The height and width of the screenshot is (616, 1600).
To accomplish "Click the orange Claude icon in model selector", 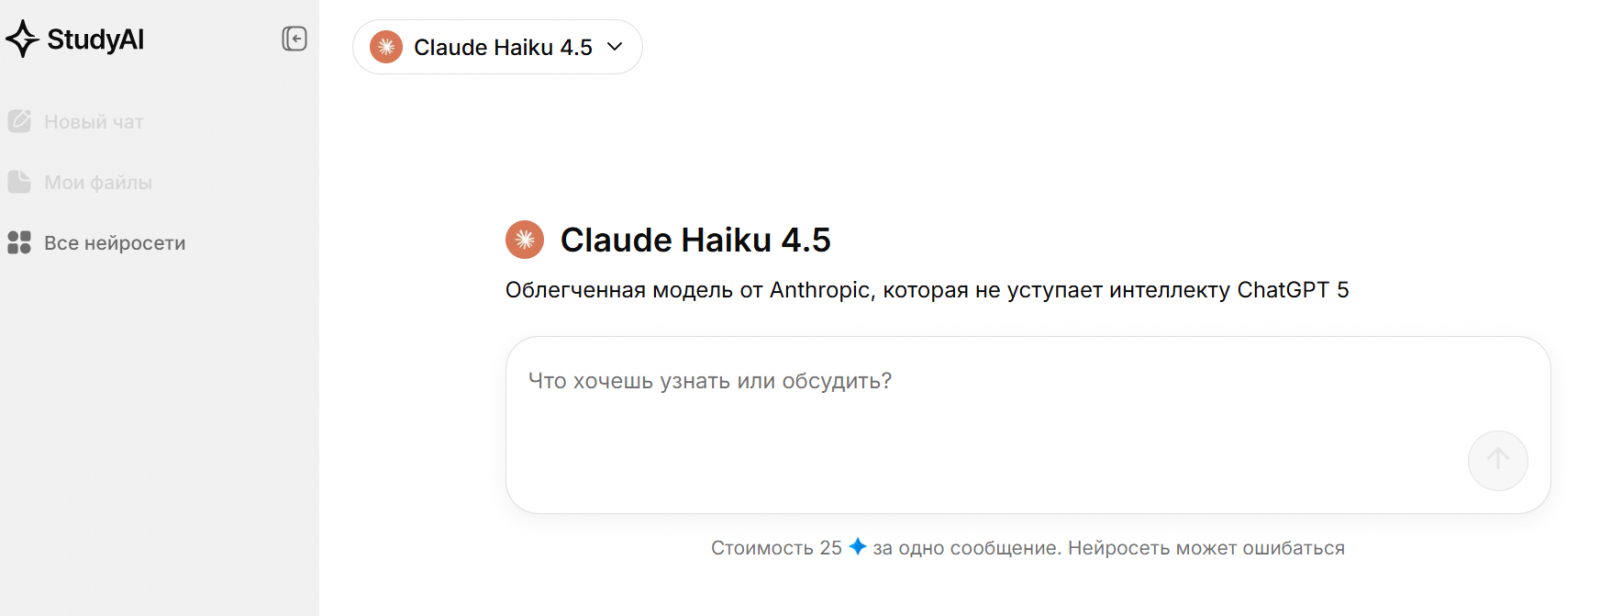I will 386,47.
